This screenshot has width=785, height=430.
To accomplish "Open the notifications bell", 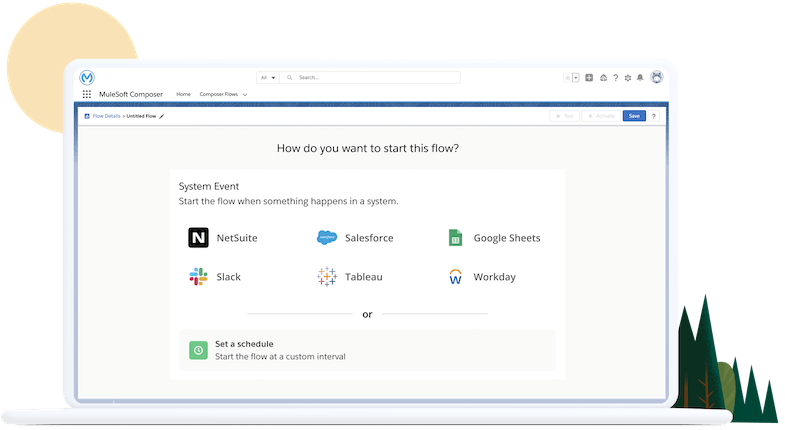I will pos(640,77).
